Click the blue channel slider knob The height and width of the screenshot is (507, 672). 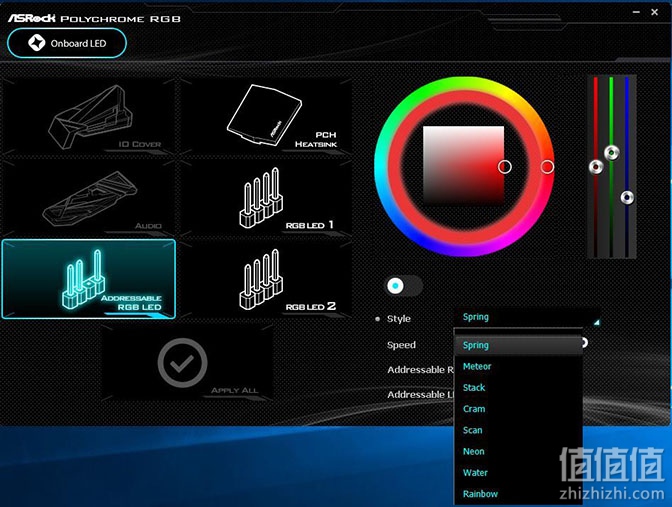[627, 198]
